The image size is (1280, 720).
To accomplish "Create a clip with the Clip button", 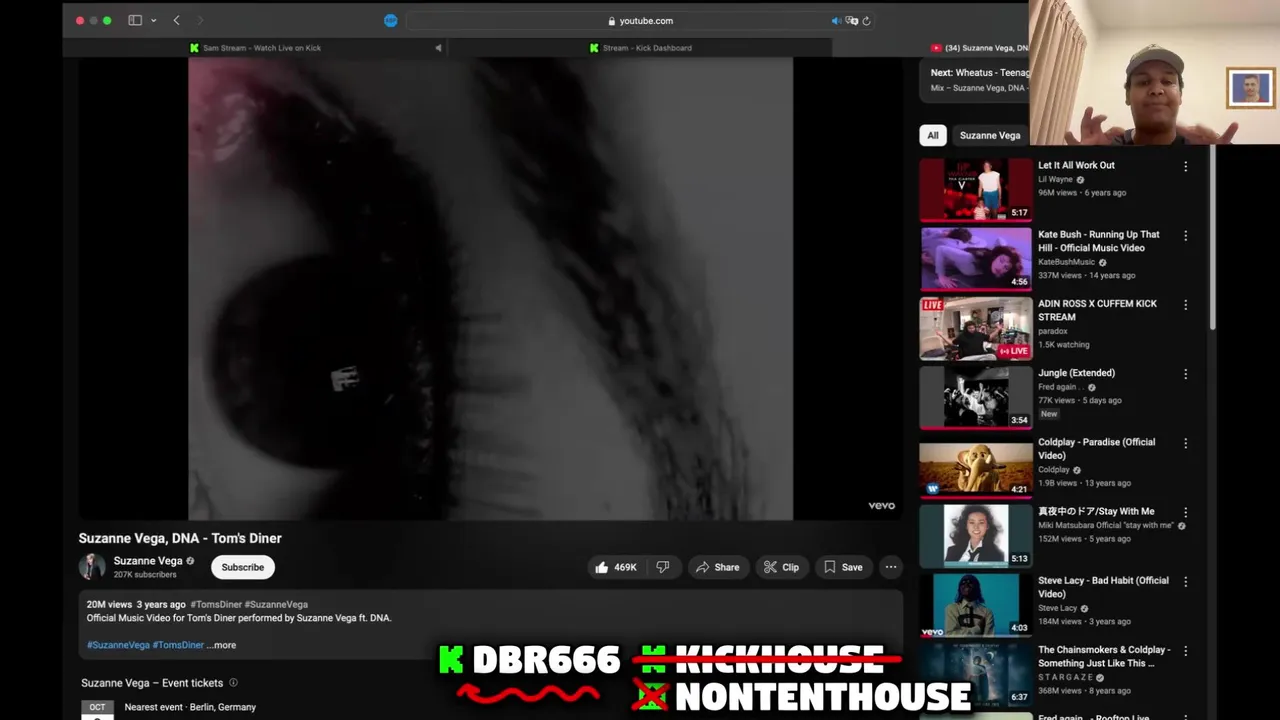I will tap(781, 567).
